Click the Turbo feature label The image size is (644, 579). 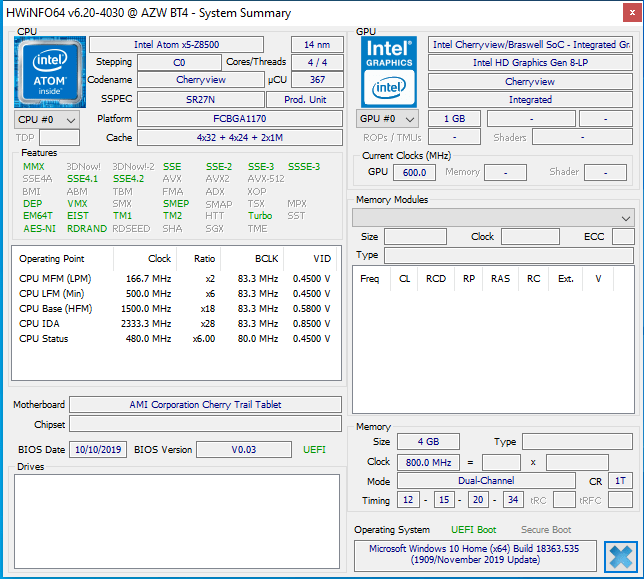[x=260, y=216]
